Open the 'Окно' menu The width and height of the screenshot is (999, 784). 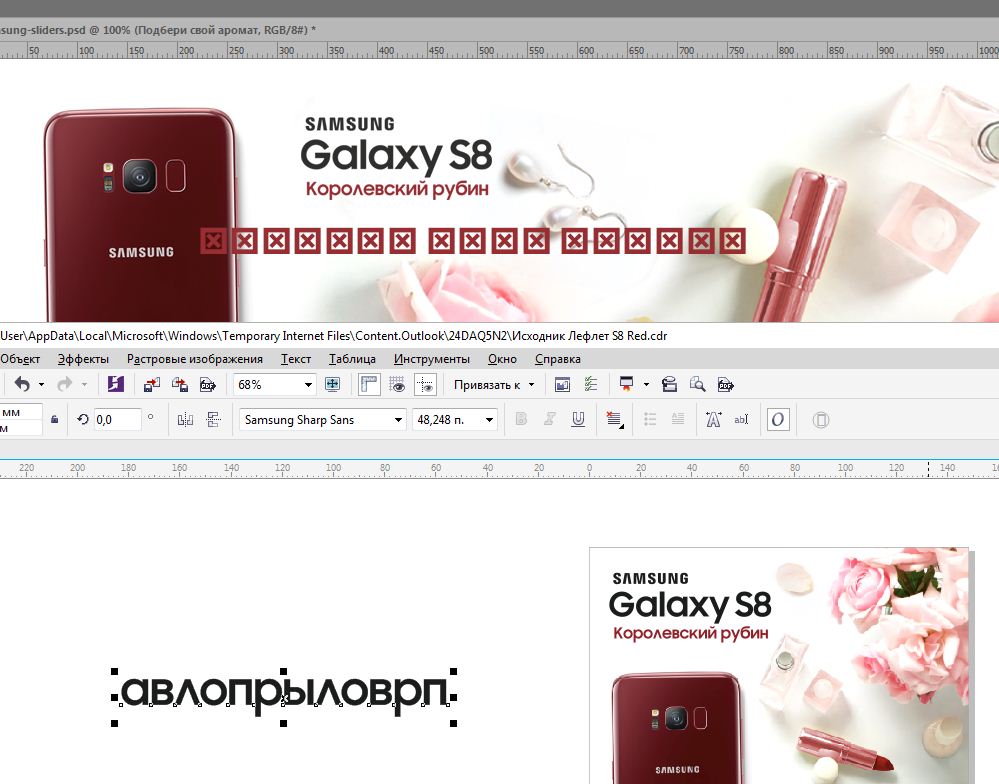(x=502, y=359)
